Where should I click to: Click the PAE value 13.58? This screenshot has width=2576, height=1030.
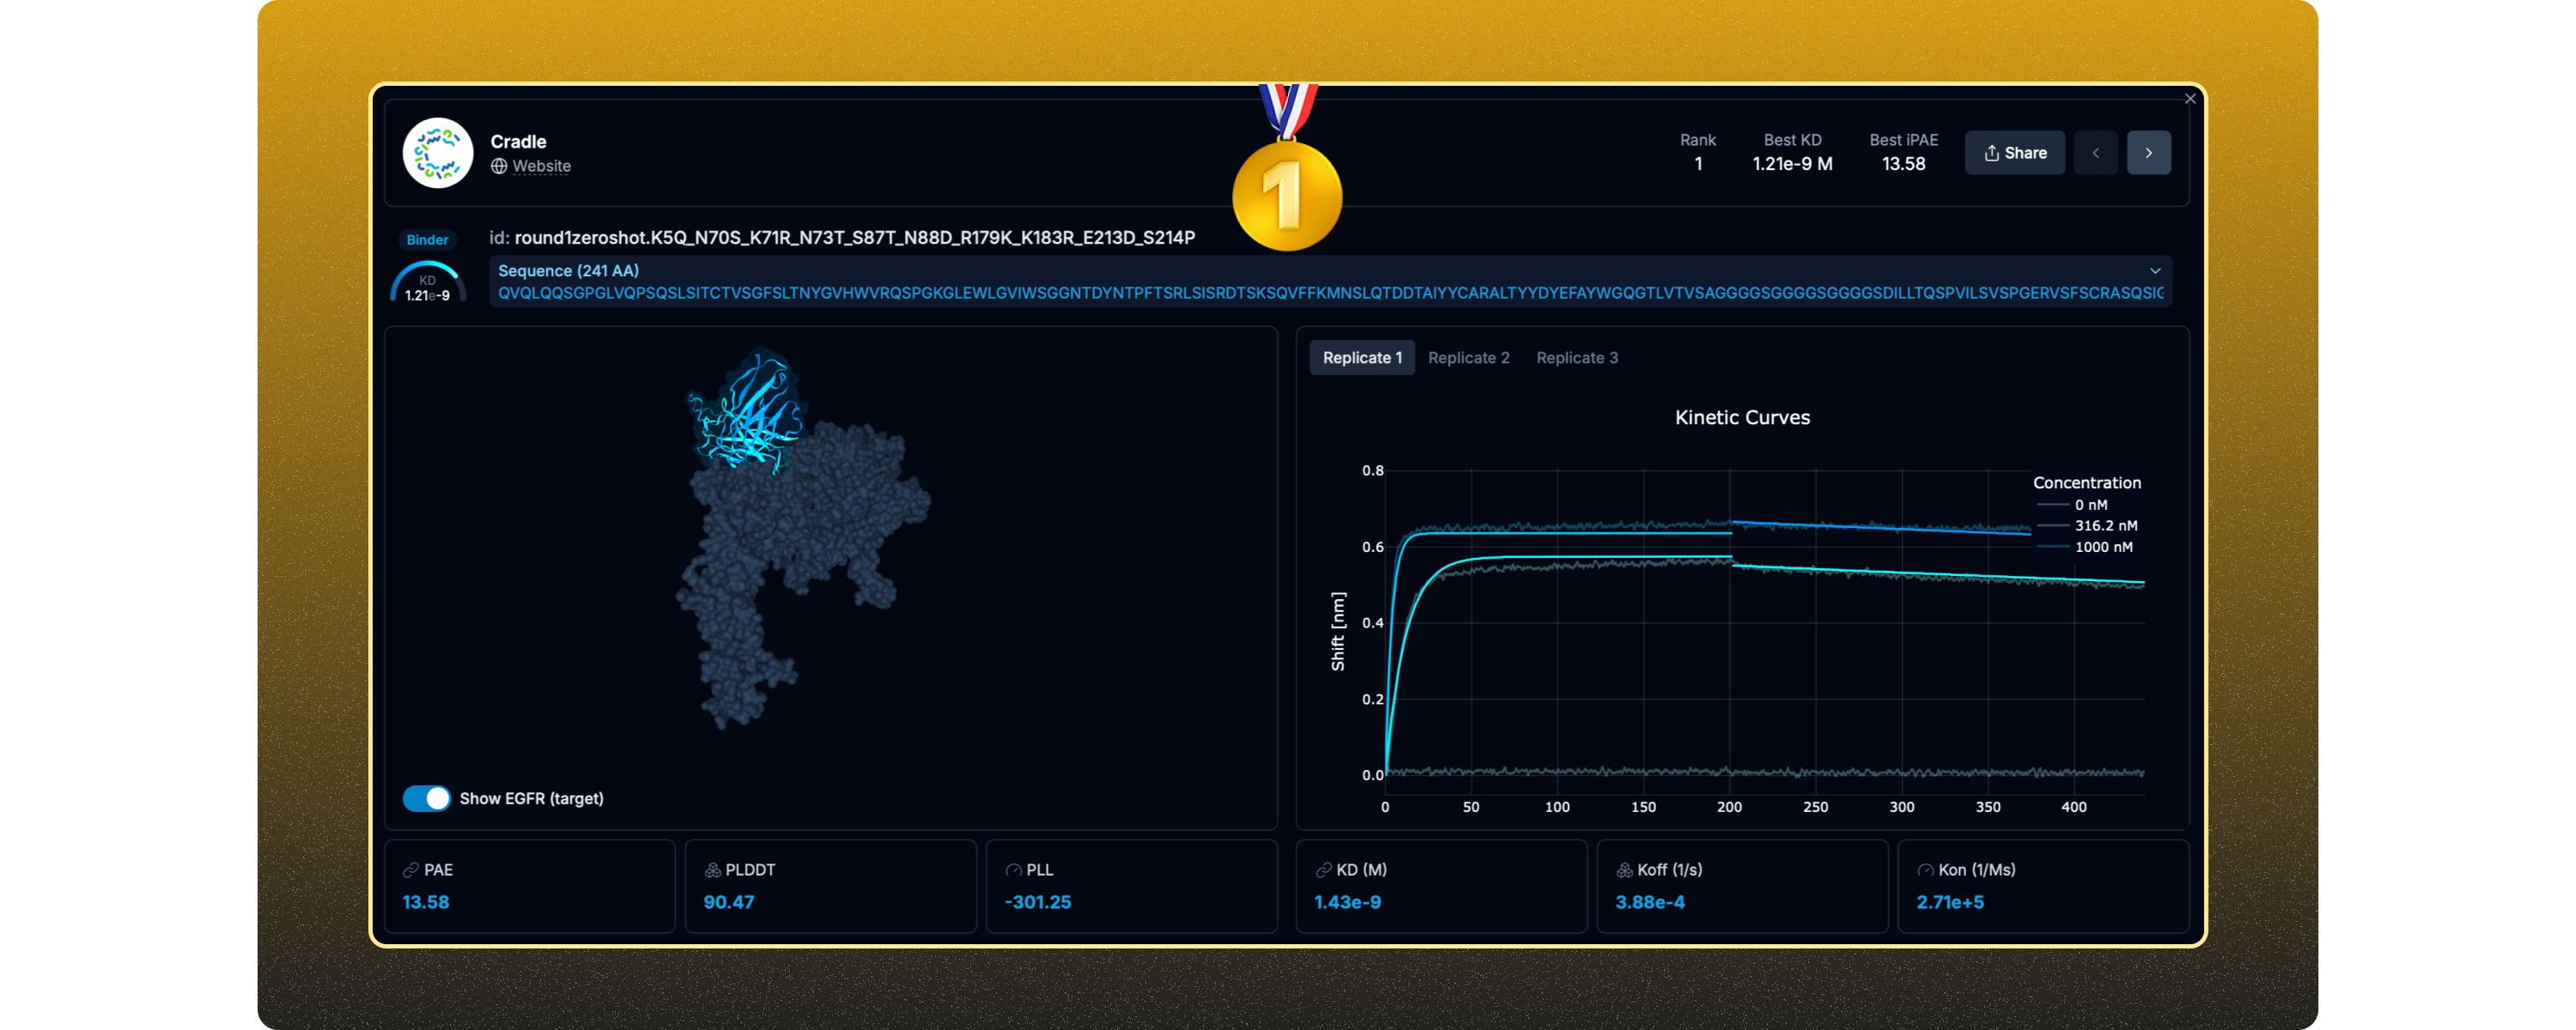tap(426, 902)
